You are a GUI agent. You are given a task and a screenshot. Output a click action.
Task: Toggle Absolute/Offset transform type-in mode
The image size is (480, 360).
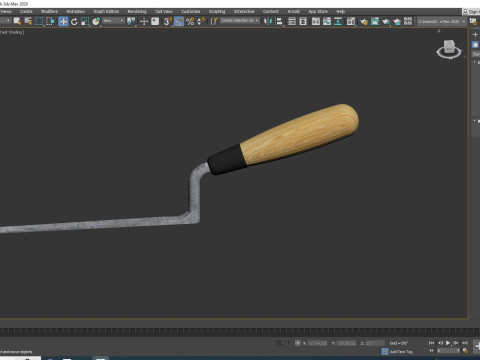[x=298, y=343]
